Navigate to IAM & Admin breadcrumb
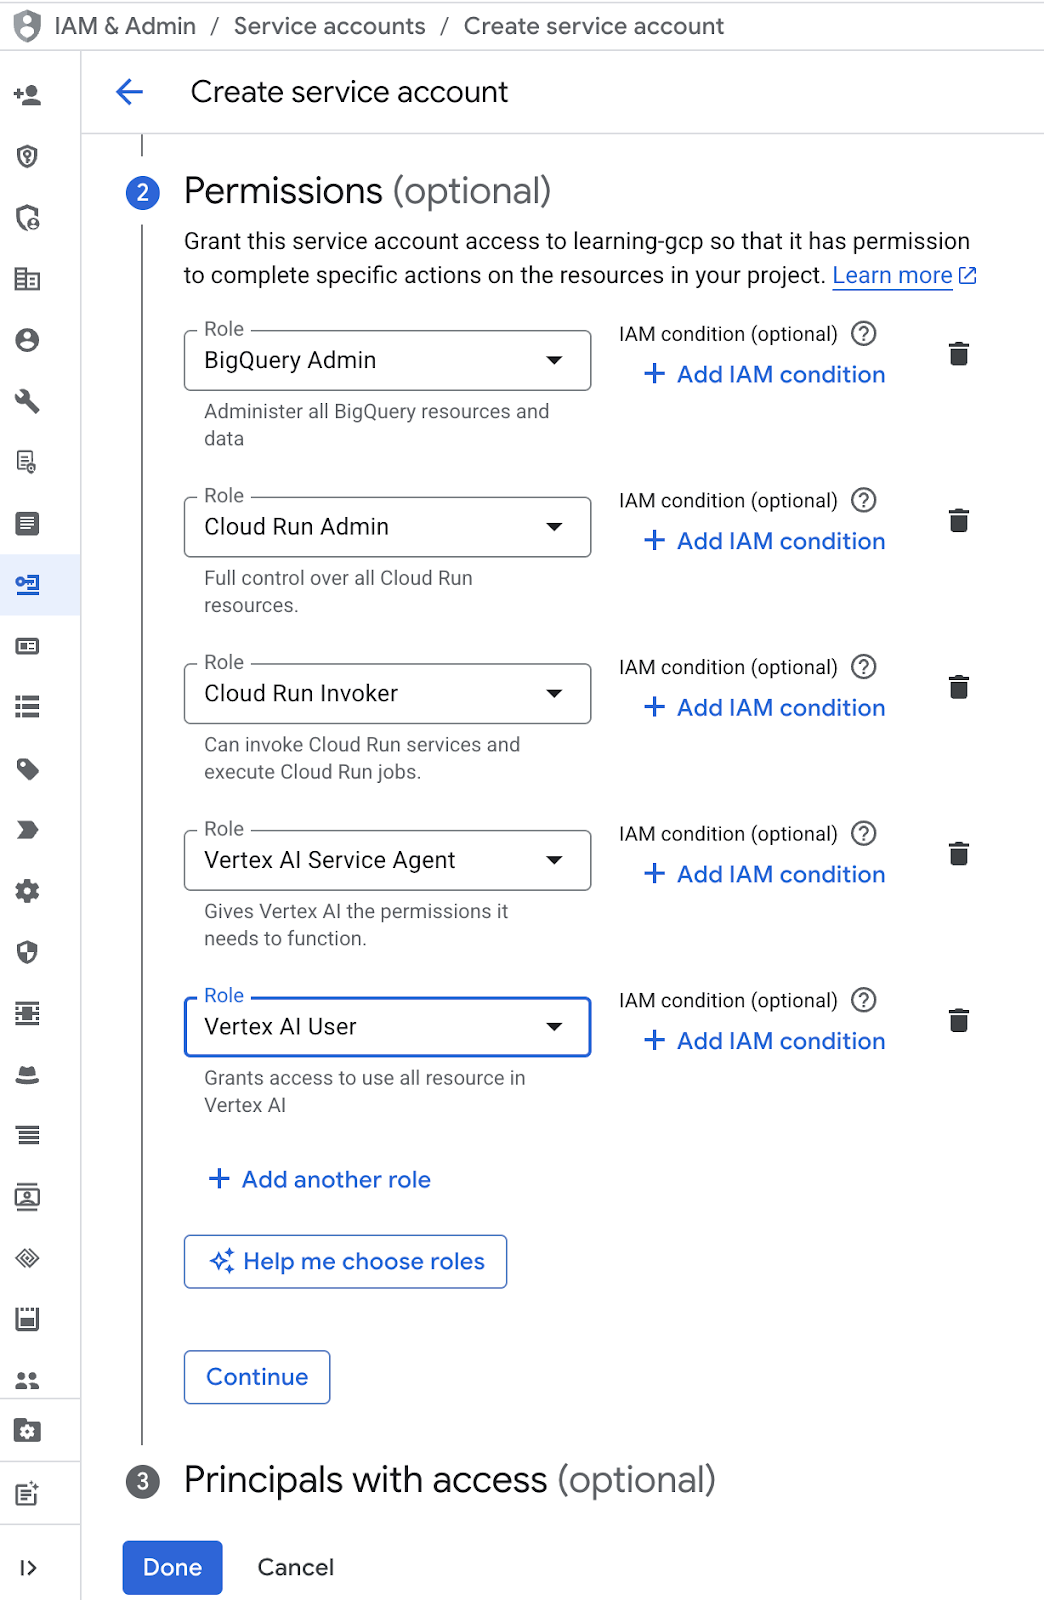The image size is (1044, 1600). pos(125,26)
